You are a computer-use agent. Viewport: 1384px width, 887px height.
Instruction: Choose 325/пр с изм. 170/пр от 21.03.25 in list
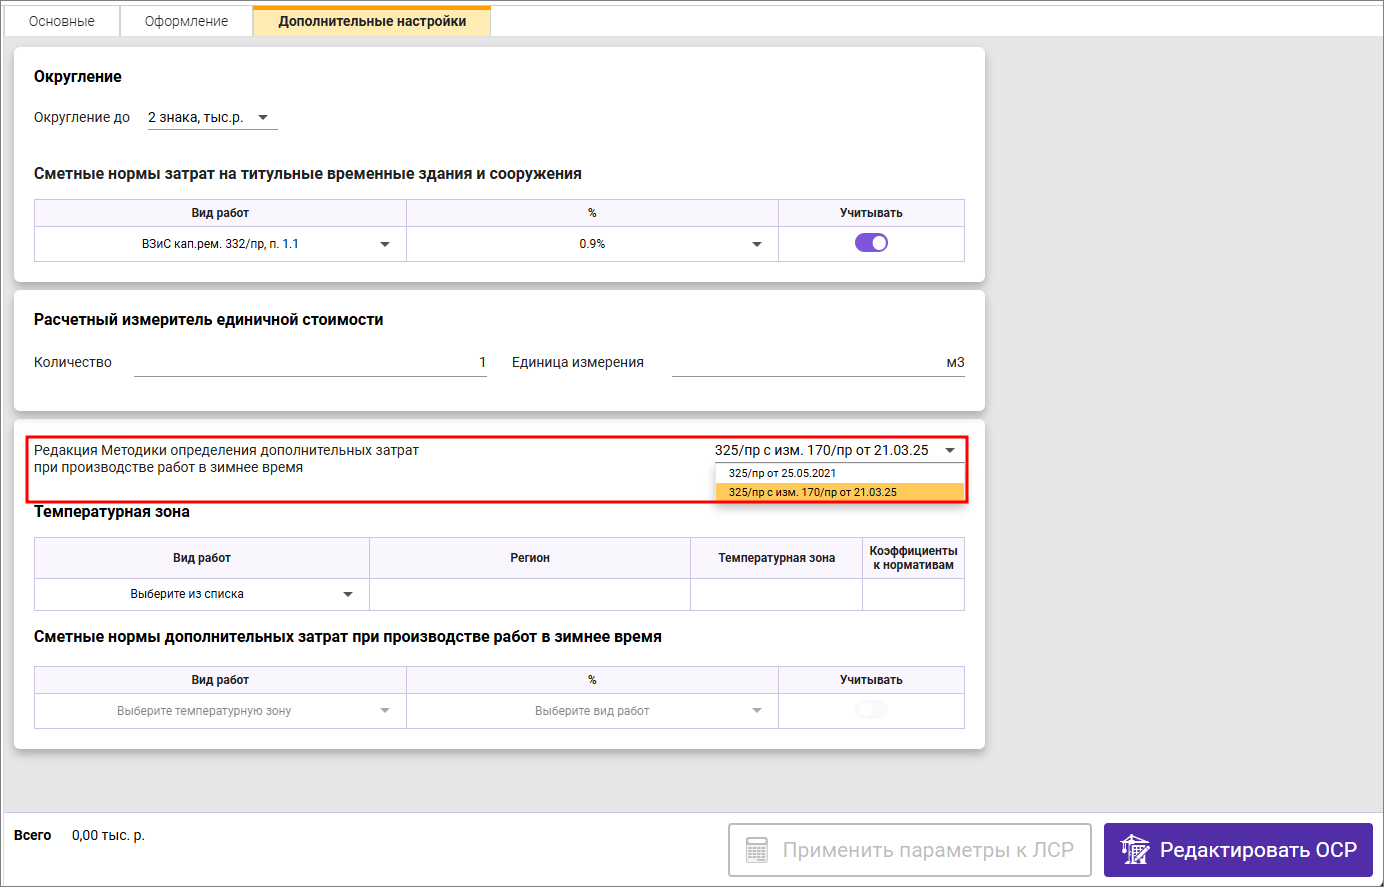click(813, 492)
